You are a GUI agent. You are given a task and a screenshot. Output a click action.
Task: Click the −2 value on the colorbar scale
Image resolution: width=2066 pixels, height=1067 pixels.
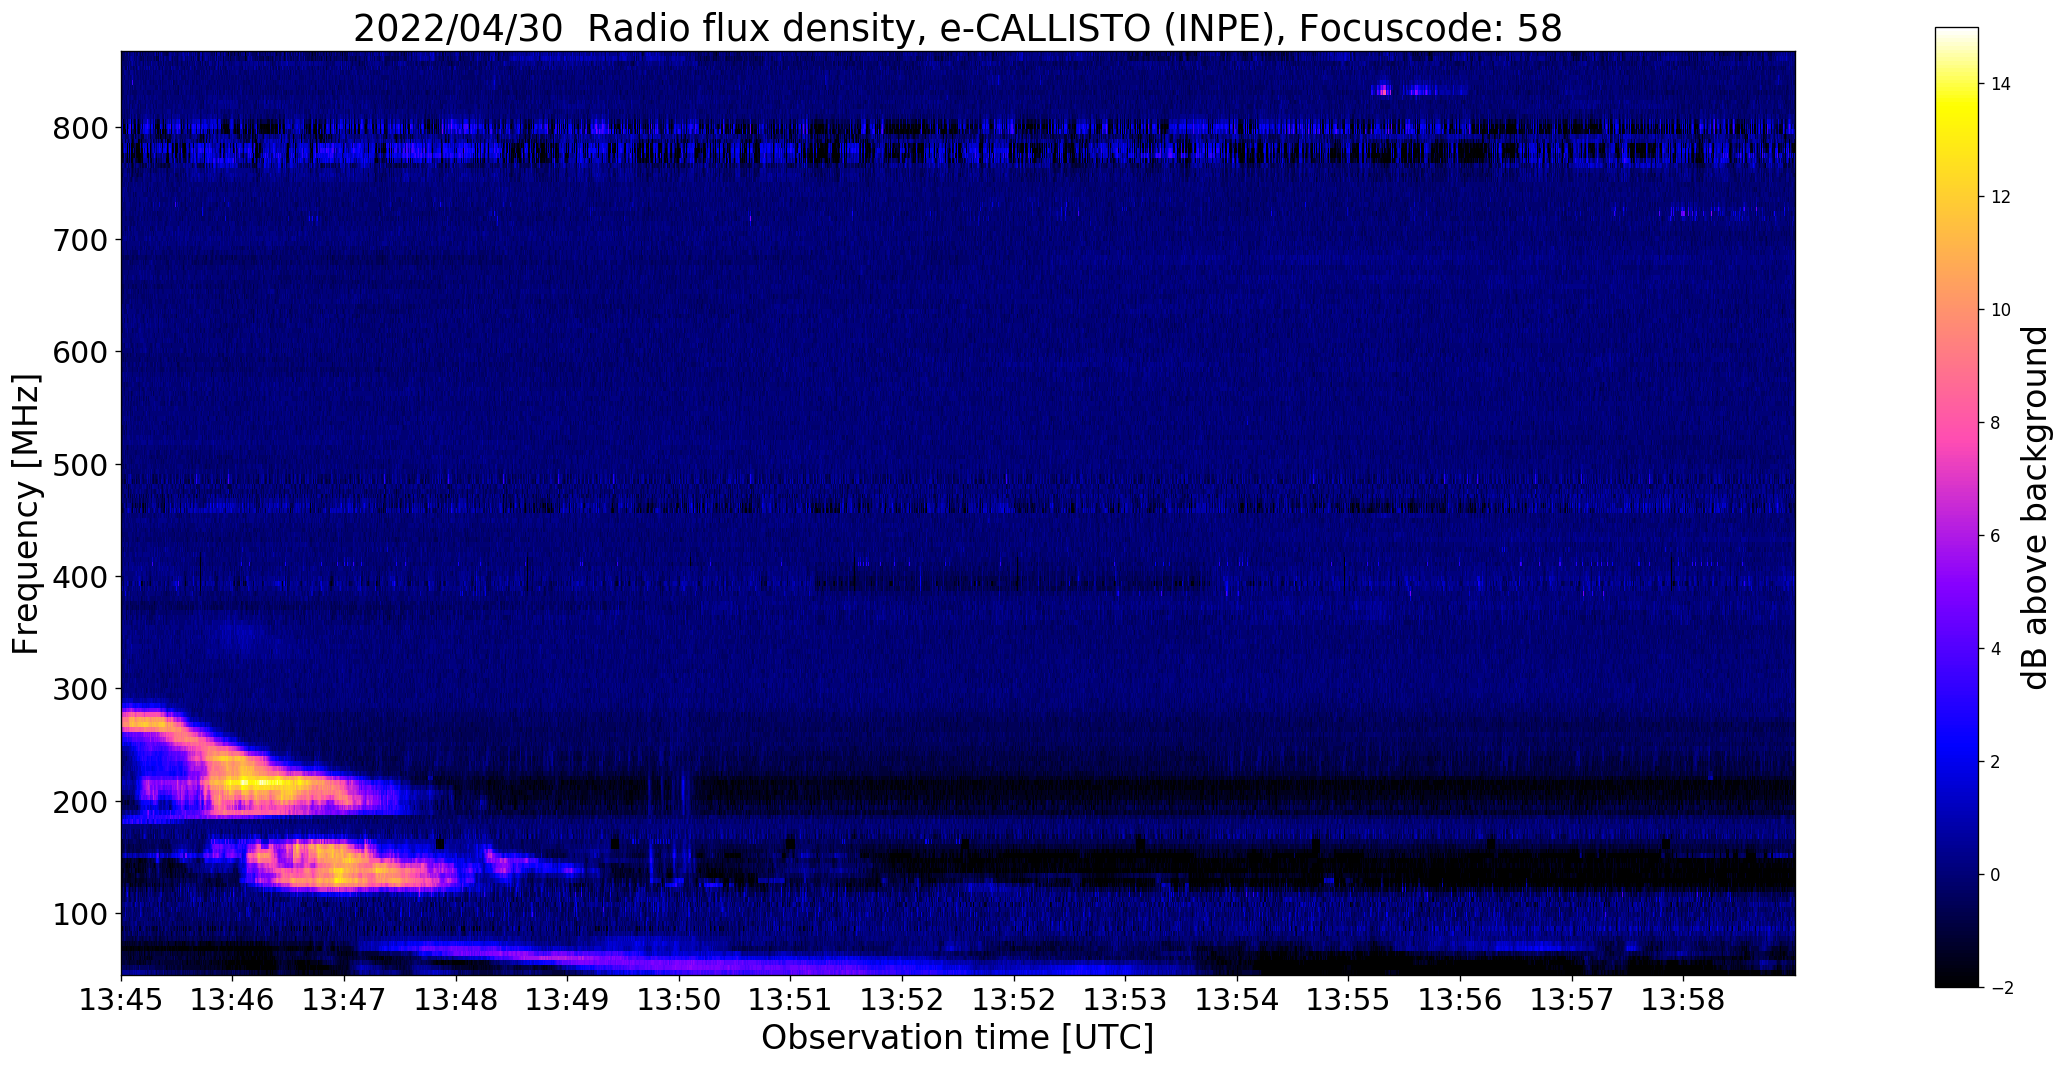click(2001, 988)
